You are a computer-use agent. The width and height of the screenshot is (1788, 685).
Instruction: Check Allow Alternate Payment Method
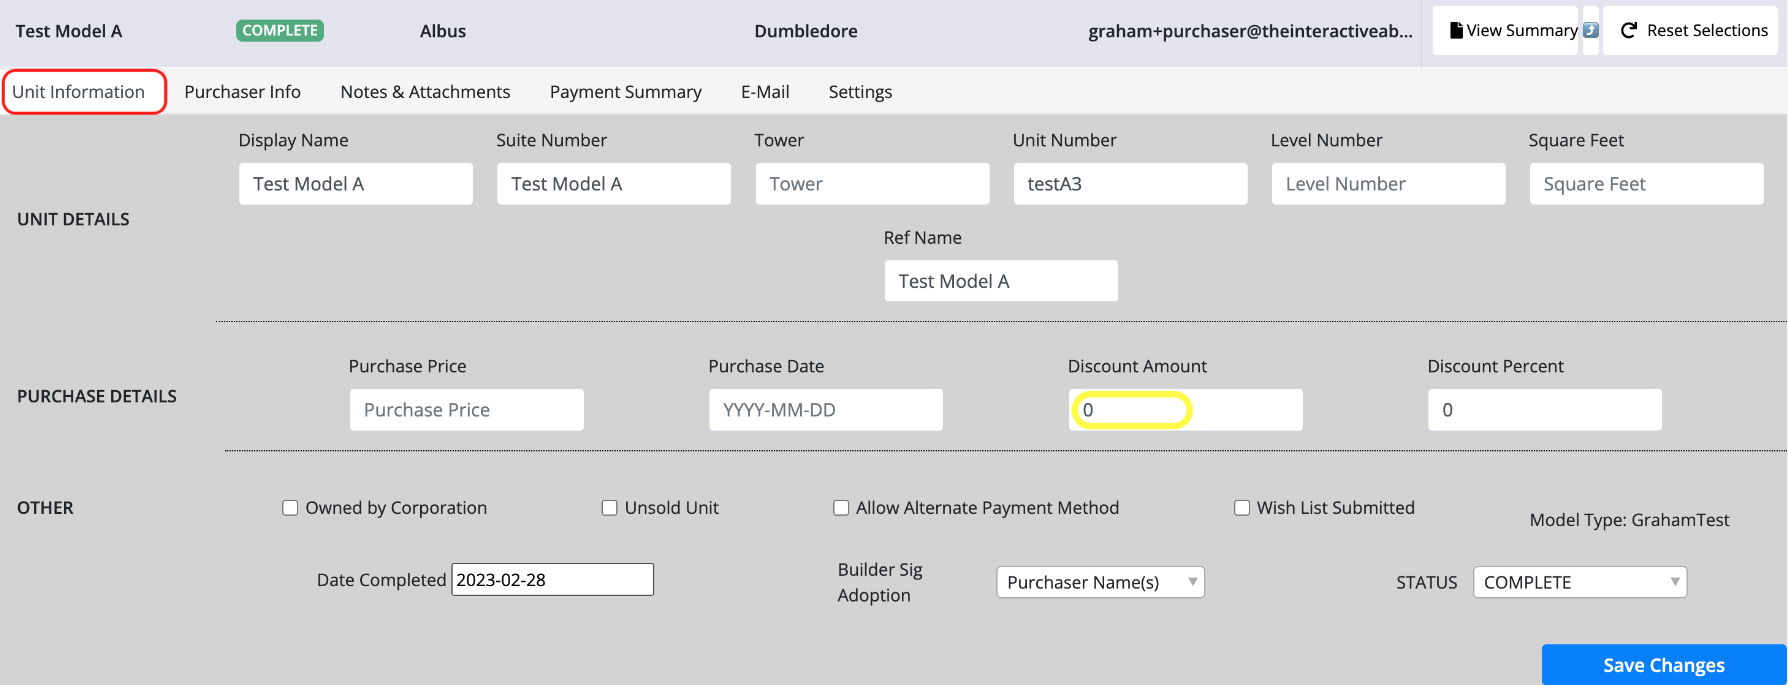[841, 508]
